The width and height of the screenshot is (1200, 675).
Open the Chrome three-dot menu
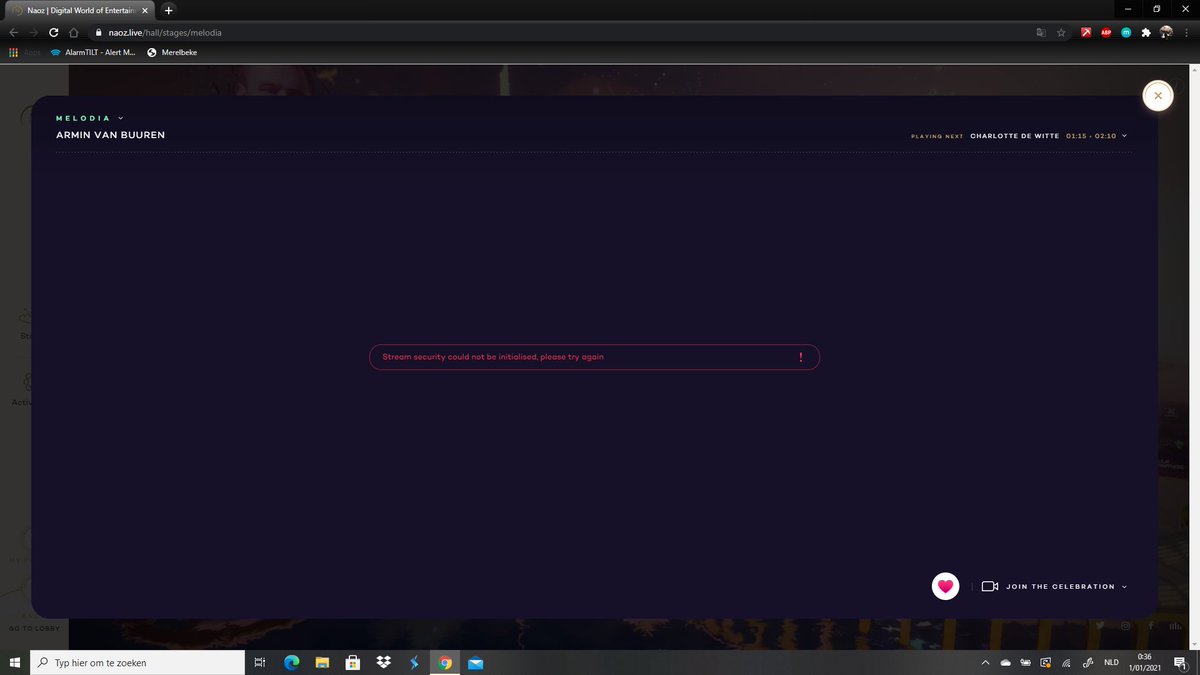click(x=1186, y=32)
